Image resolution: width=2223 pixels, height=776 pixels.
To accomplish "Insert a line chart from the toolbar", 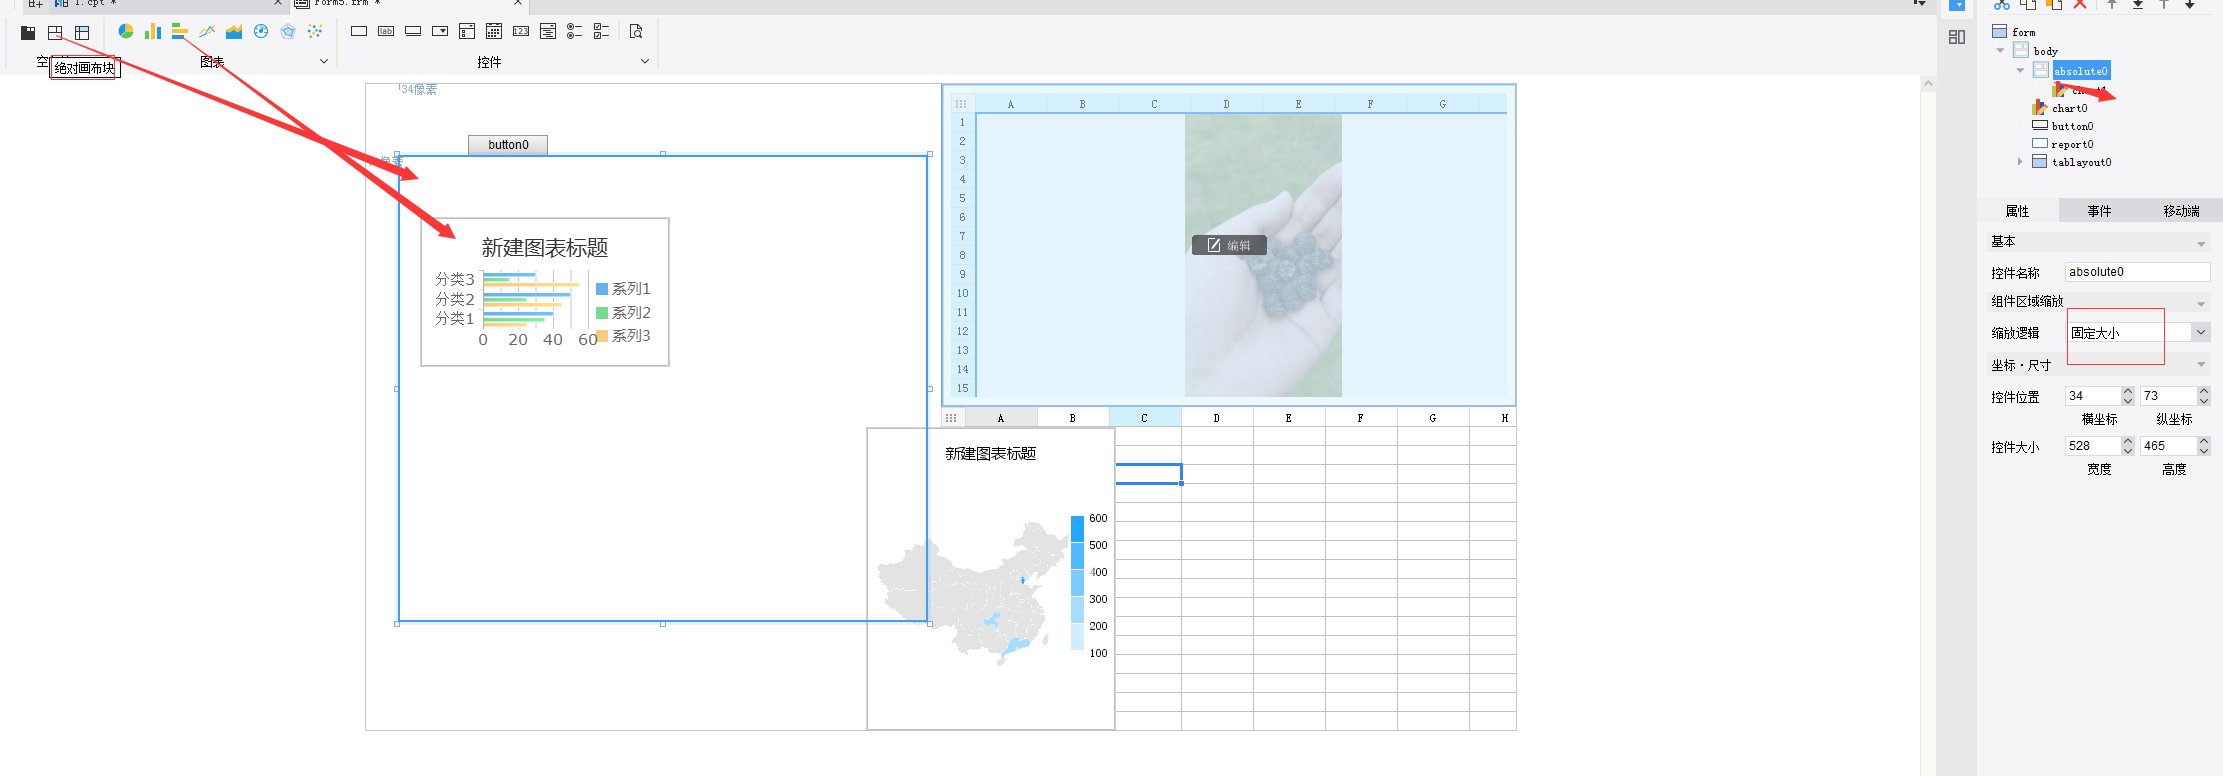I will 207,32.
